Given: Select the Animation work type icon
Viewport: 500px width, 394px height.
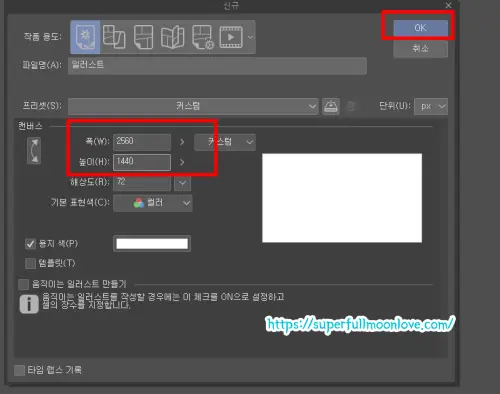Looking at the screenshot, I should tap(231, 37).
